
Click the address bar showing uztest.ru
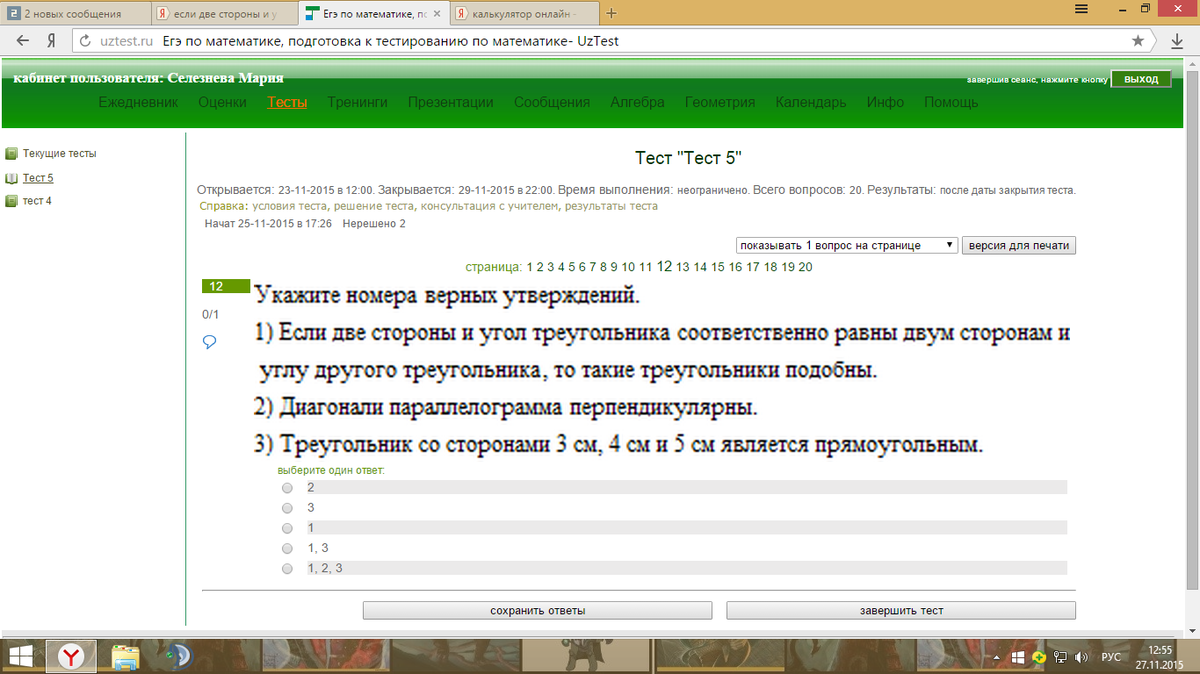(600, 42)
